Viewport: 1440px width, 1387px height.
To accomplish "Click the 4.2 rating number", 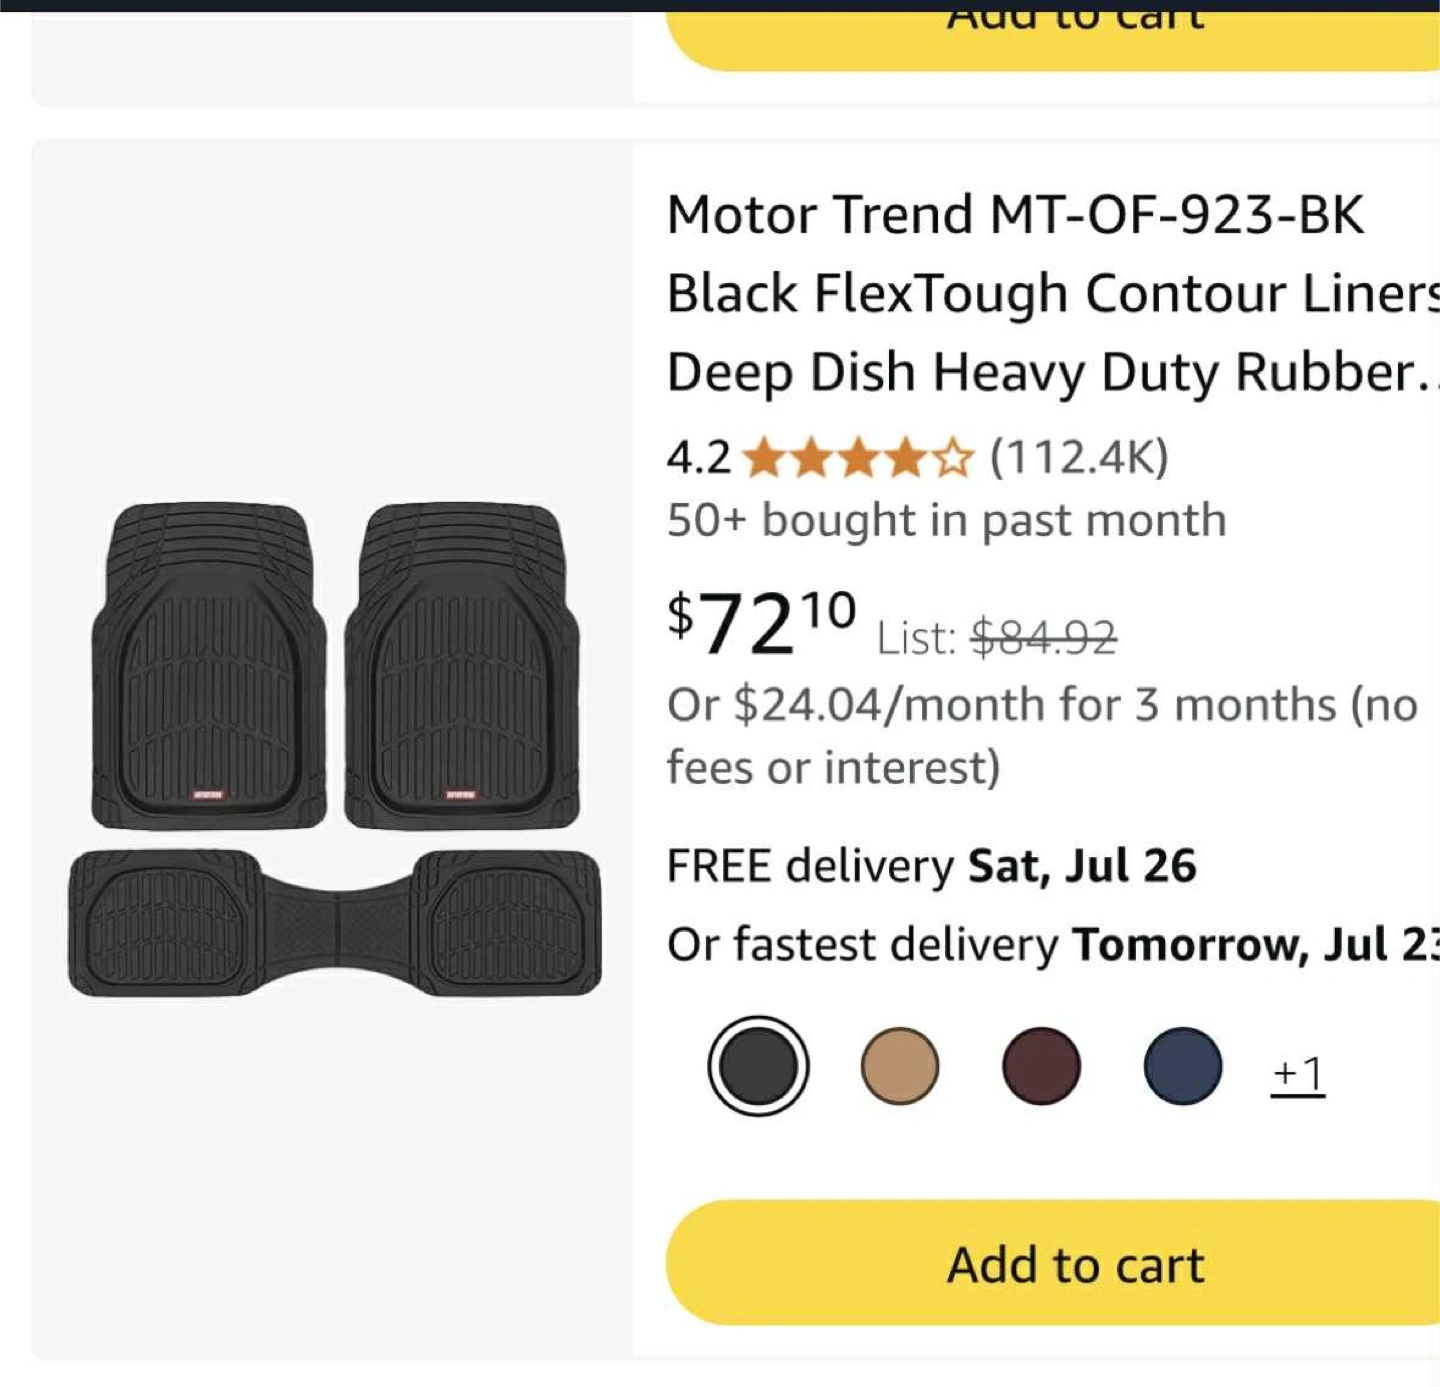I will [x=698, y=459].
